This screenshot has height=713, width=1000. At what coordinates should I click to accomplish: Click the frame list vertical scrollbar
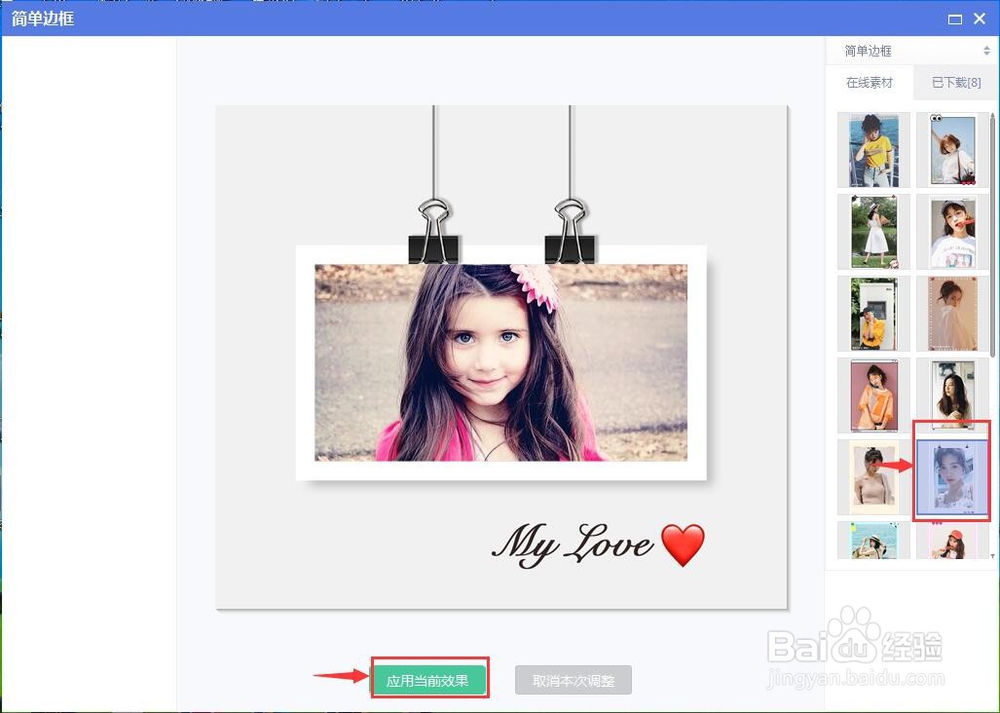[992, 236]
